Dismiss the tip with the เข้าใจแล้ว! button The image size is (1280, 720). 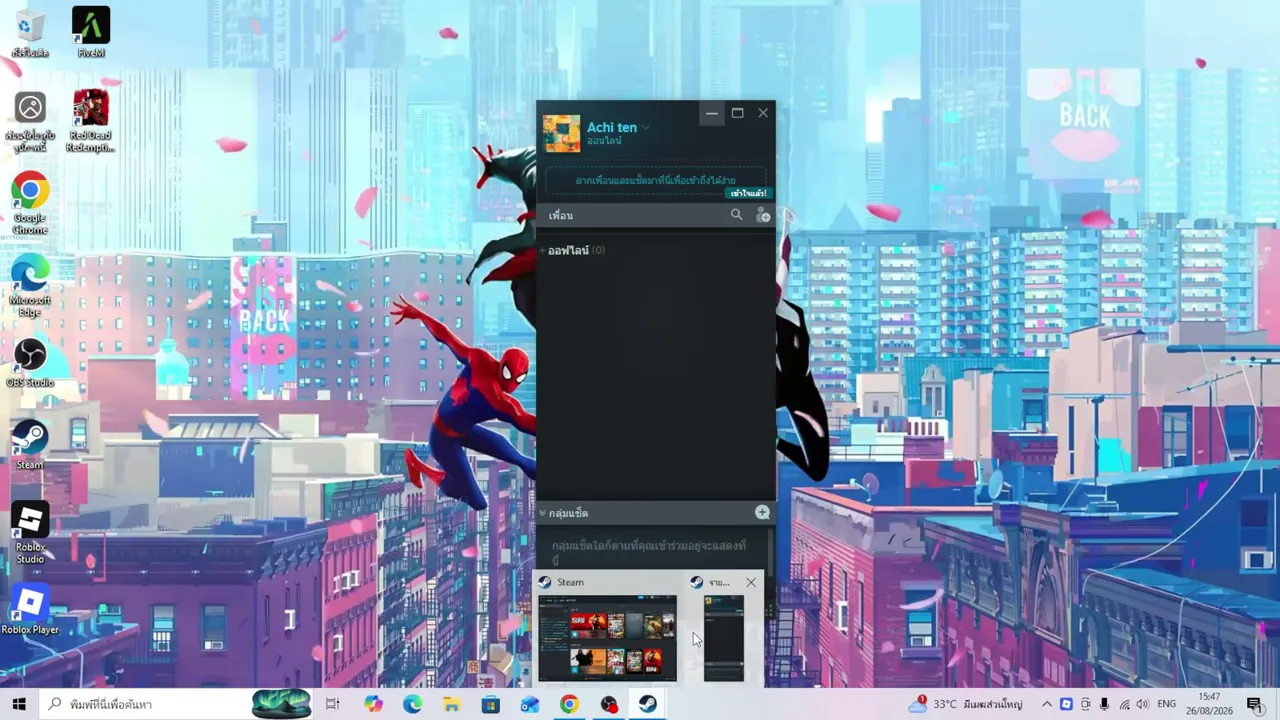coord(748,193)
